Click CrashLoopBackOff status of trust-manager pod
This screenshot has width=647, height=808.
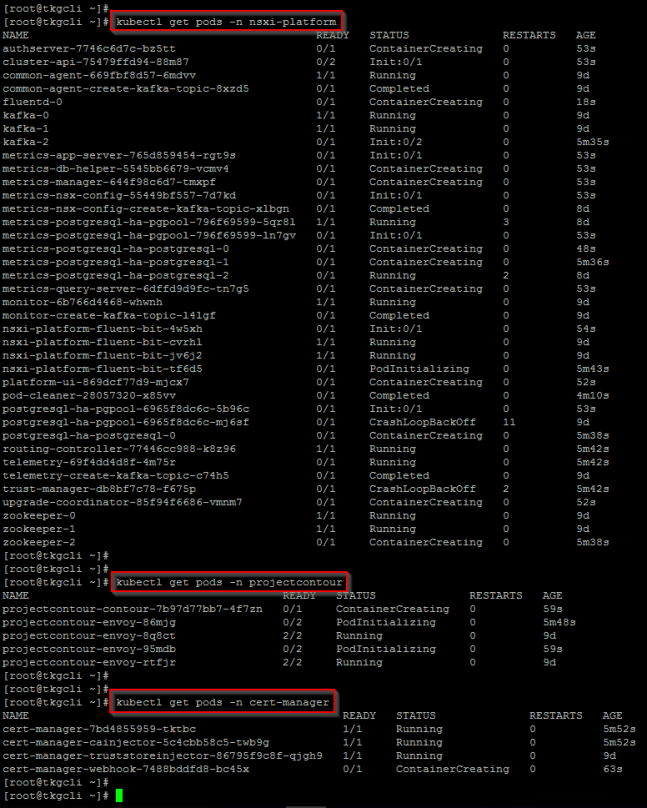(x=422, y=489)
